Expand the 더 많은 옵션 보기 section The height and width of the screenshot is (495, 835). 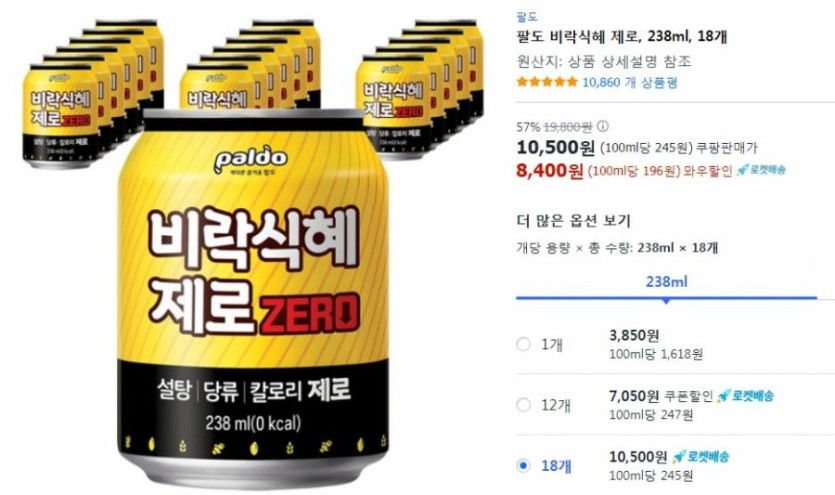point(574,220)
